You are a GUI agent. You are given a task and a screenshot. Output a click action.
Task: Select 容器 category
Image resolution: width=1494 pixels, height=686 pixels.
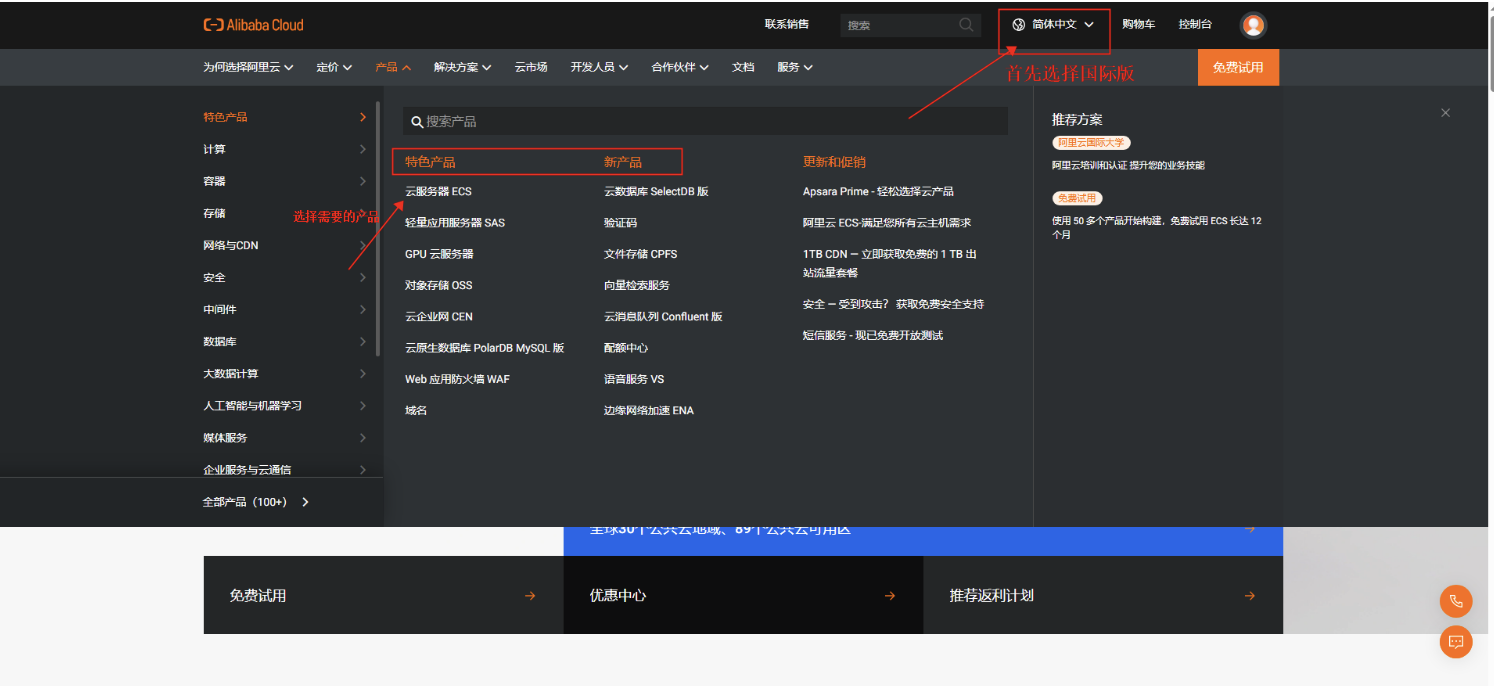(x=285, y=181)
